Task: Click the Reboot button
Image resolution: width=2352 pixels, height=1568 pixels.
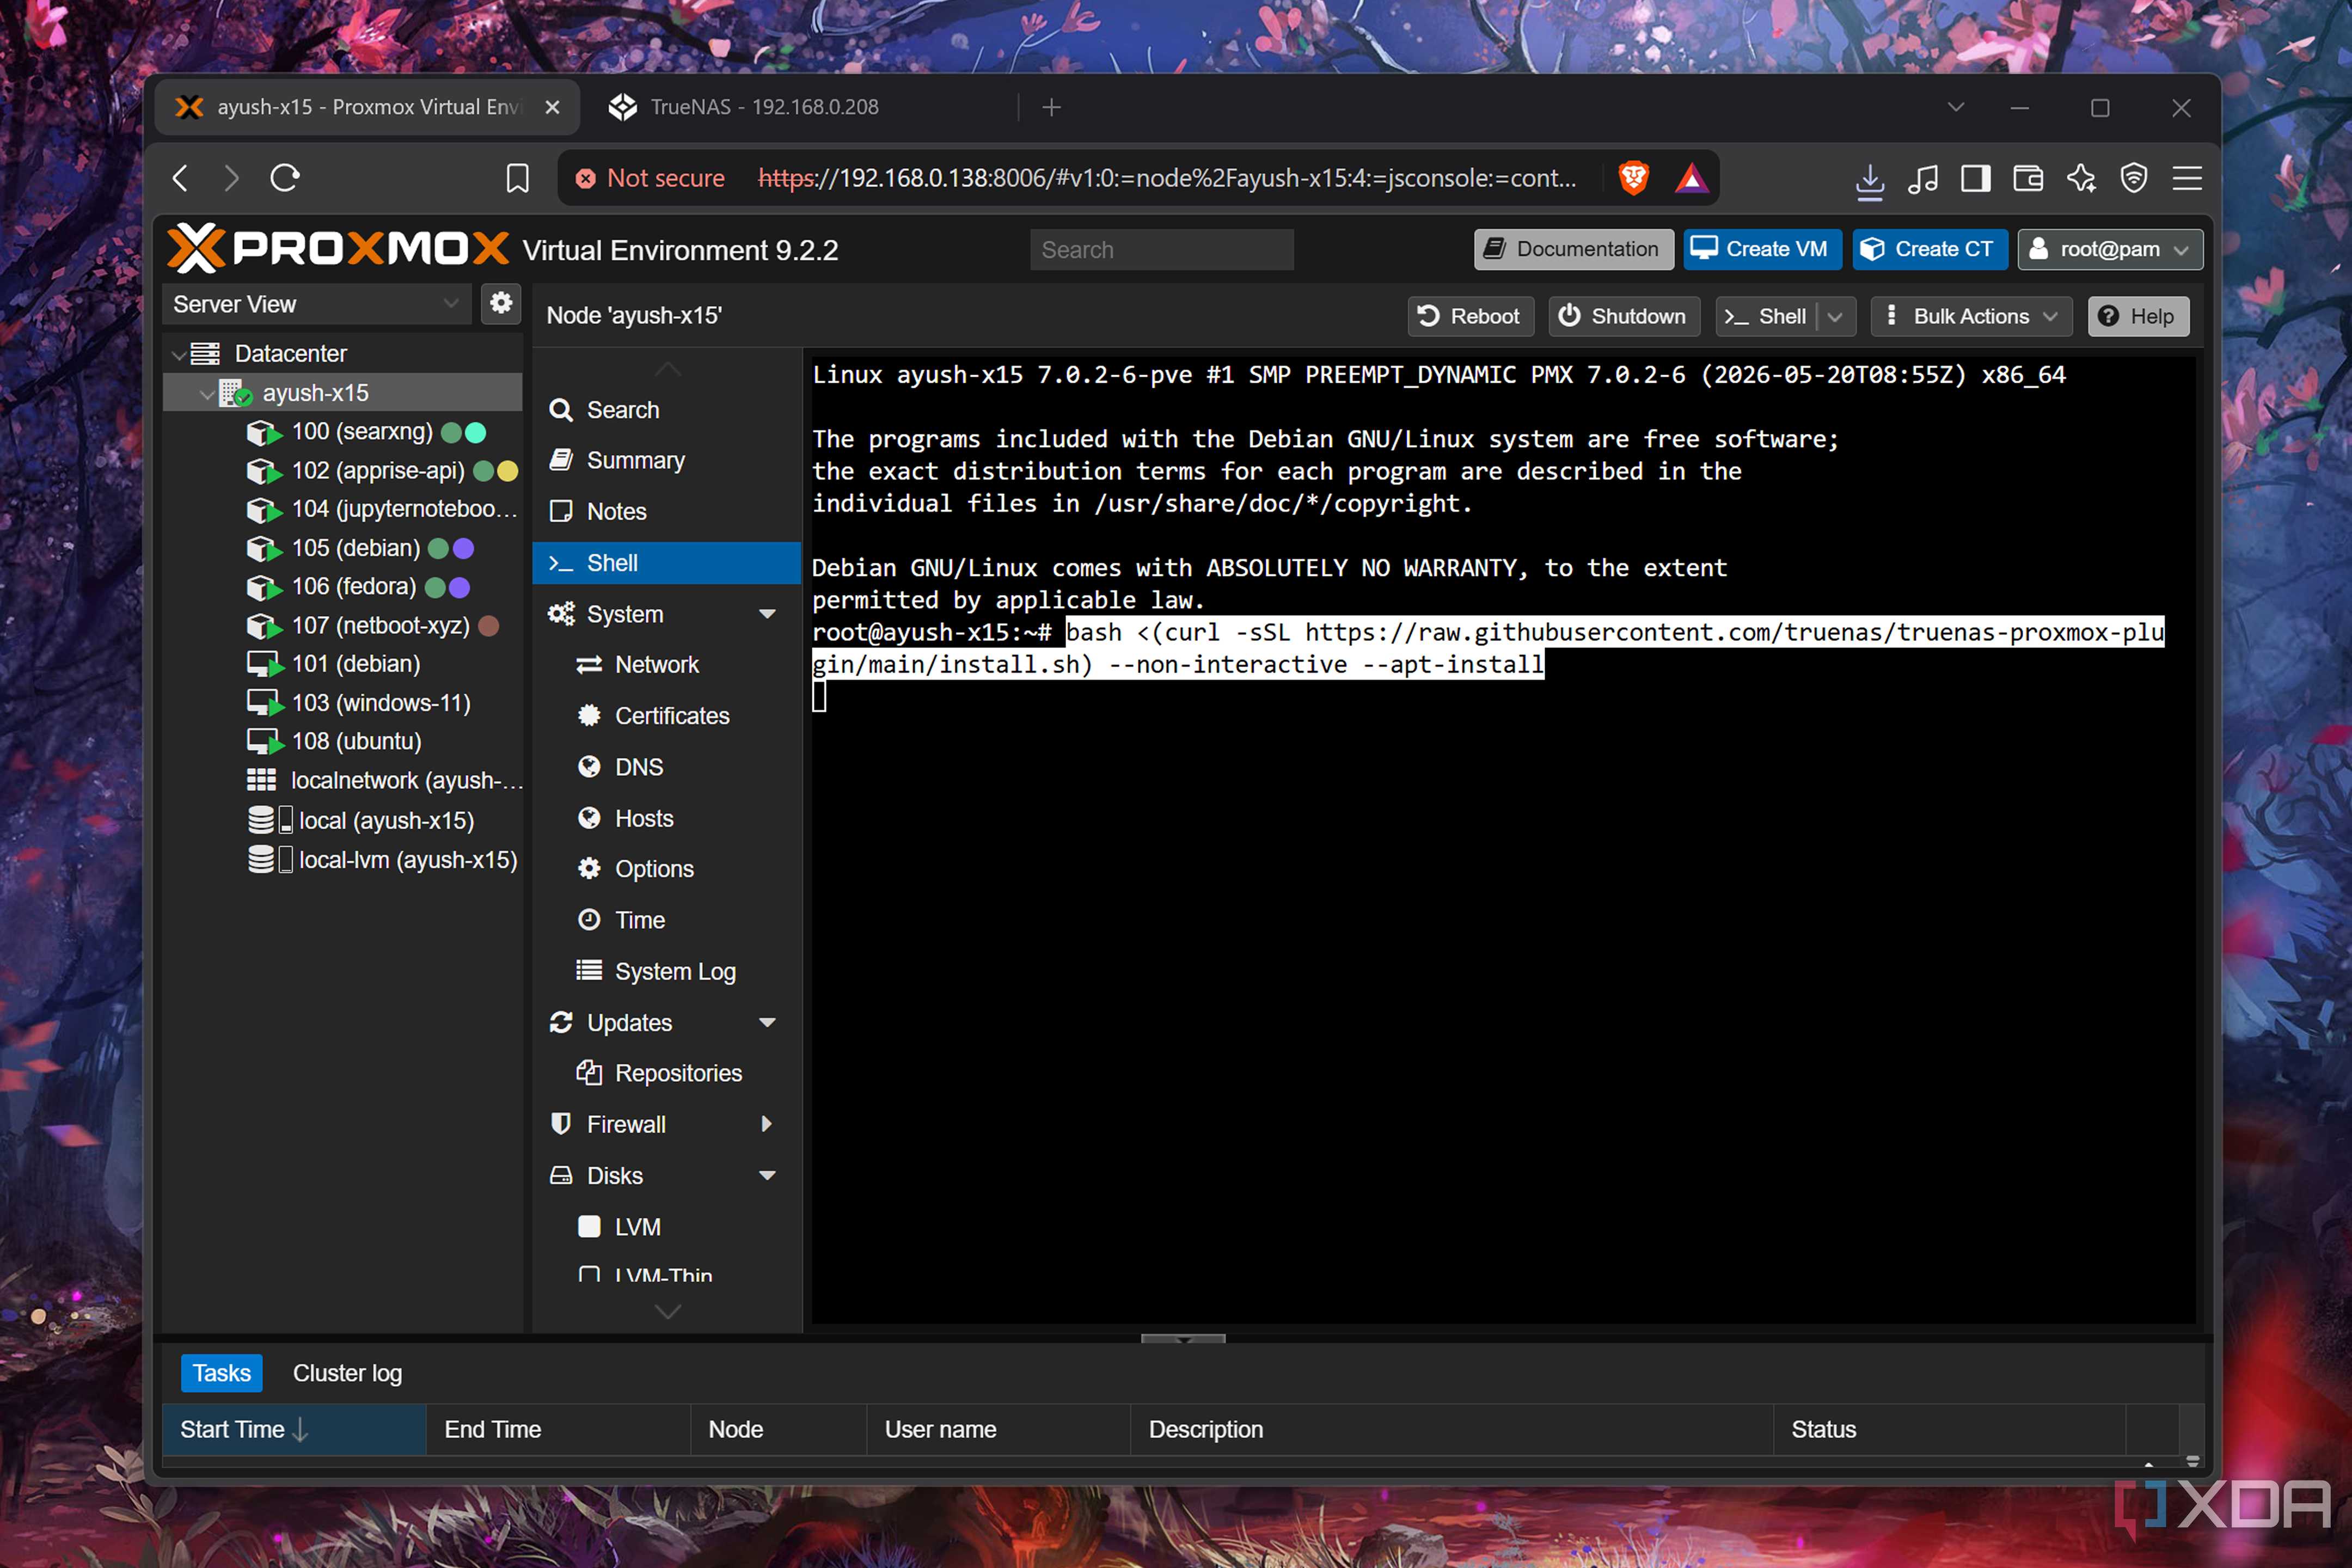Action: coord(1470,317)
